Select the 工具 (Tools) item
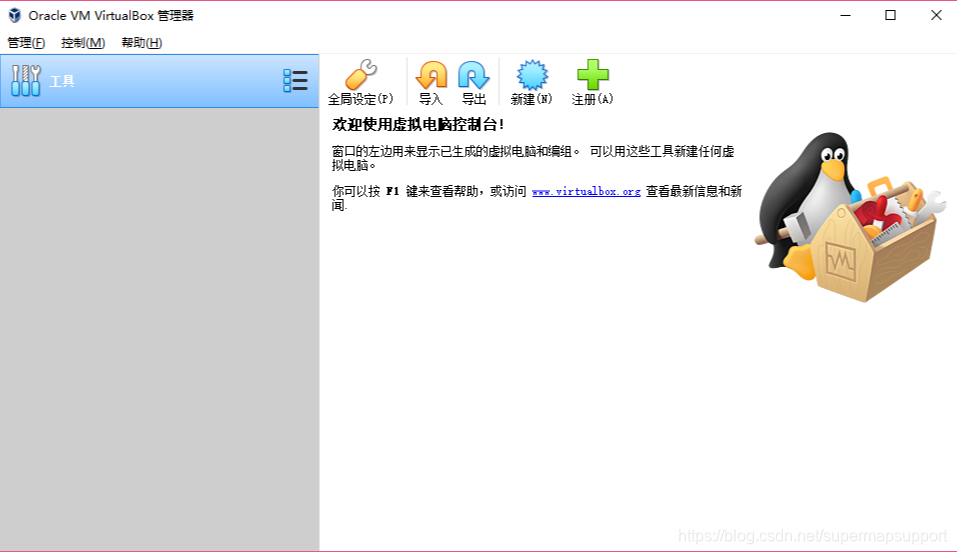957x554 pixels. pyautogui.click(x=159, y=81)
